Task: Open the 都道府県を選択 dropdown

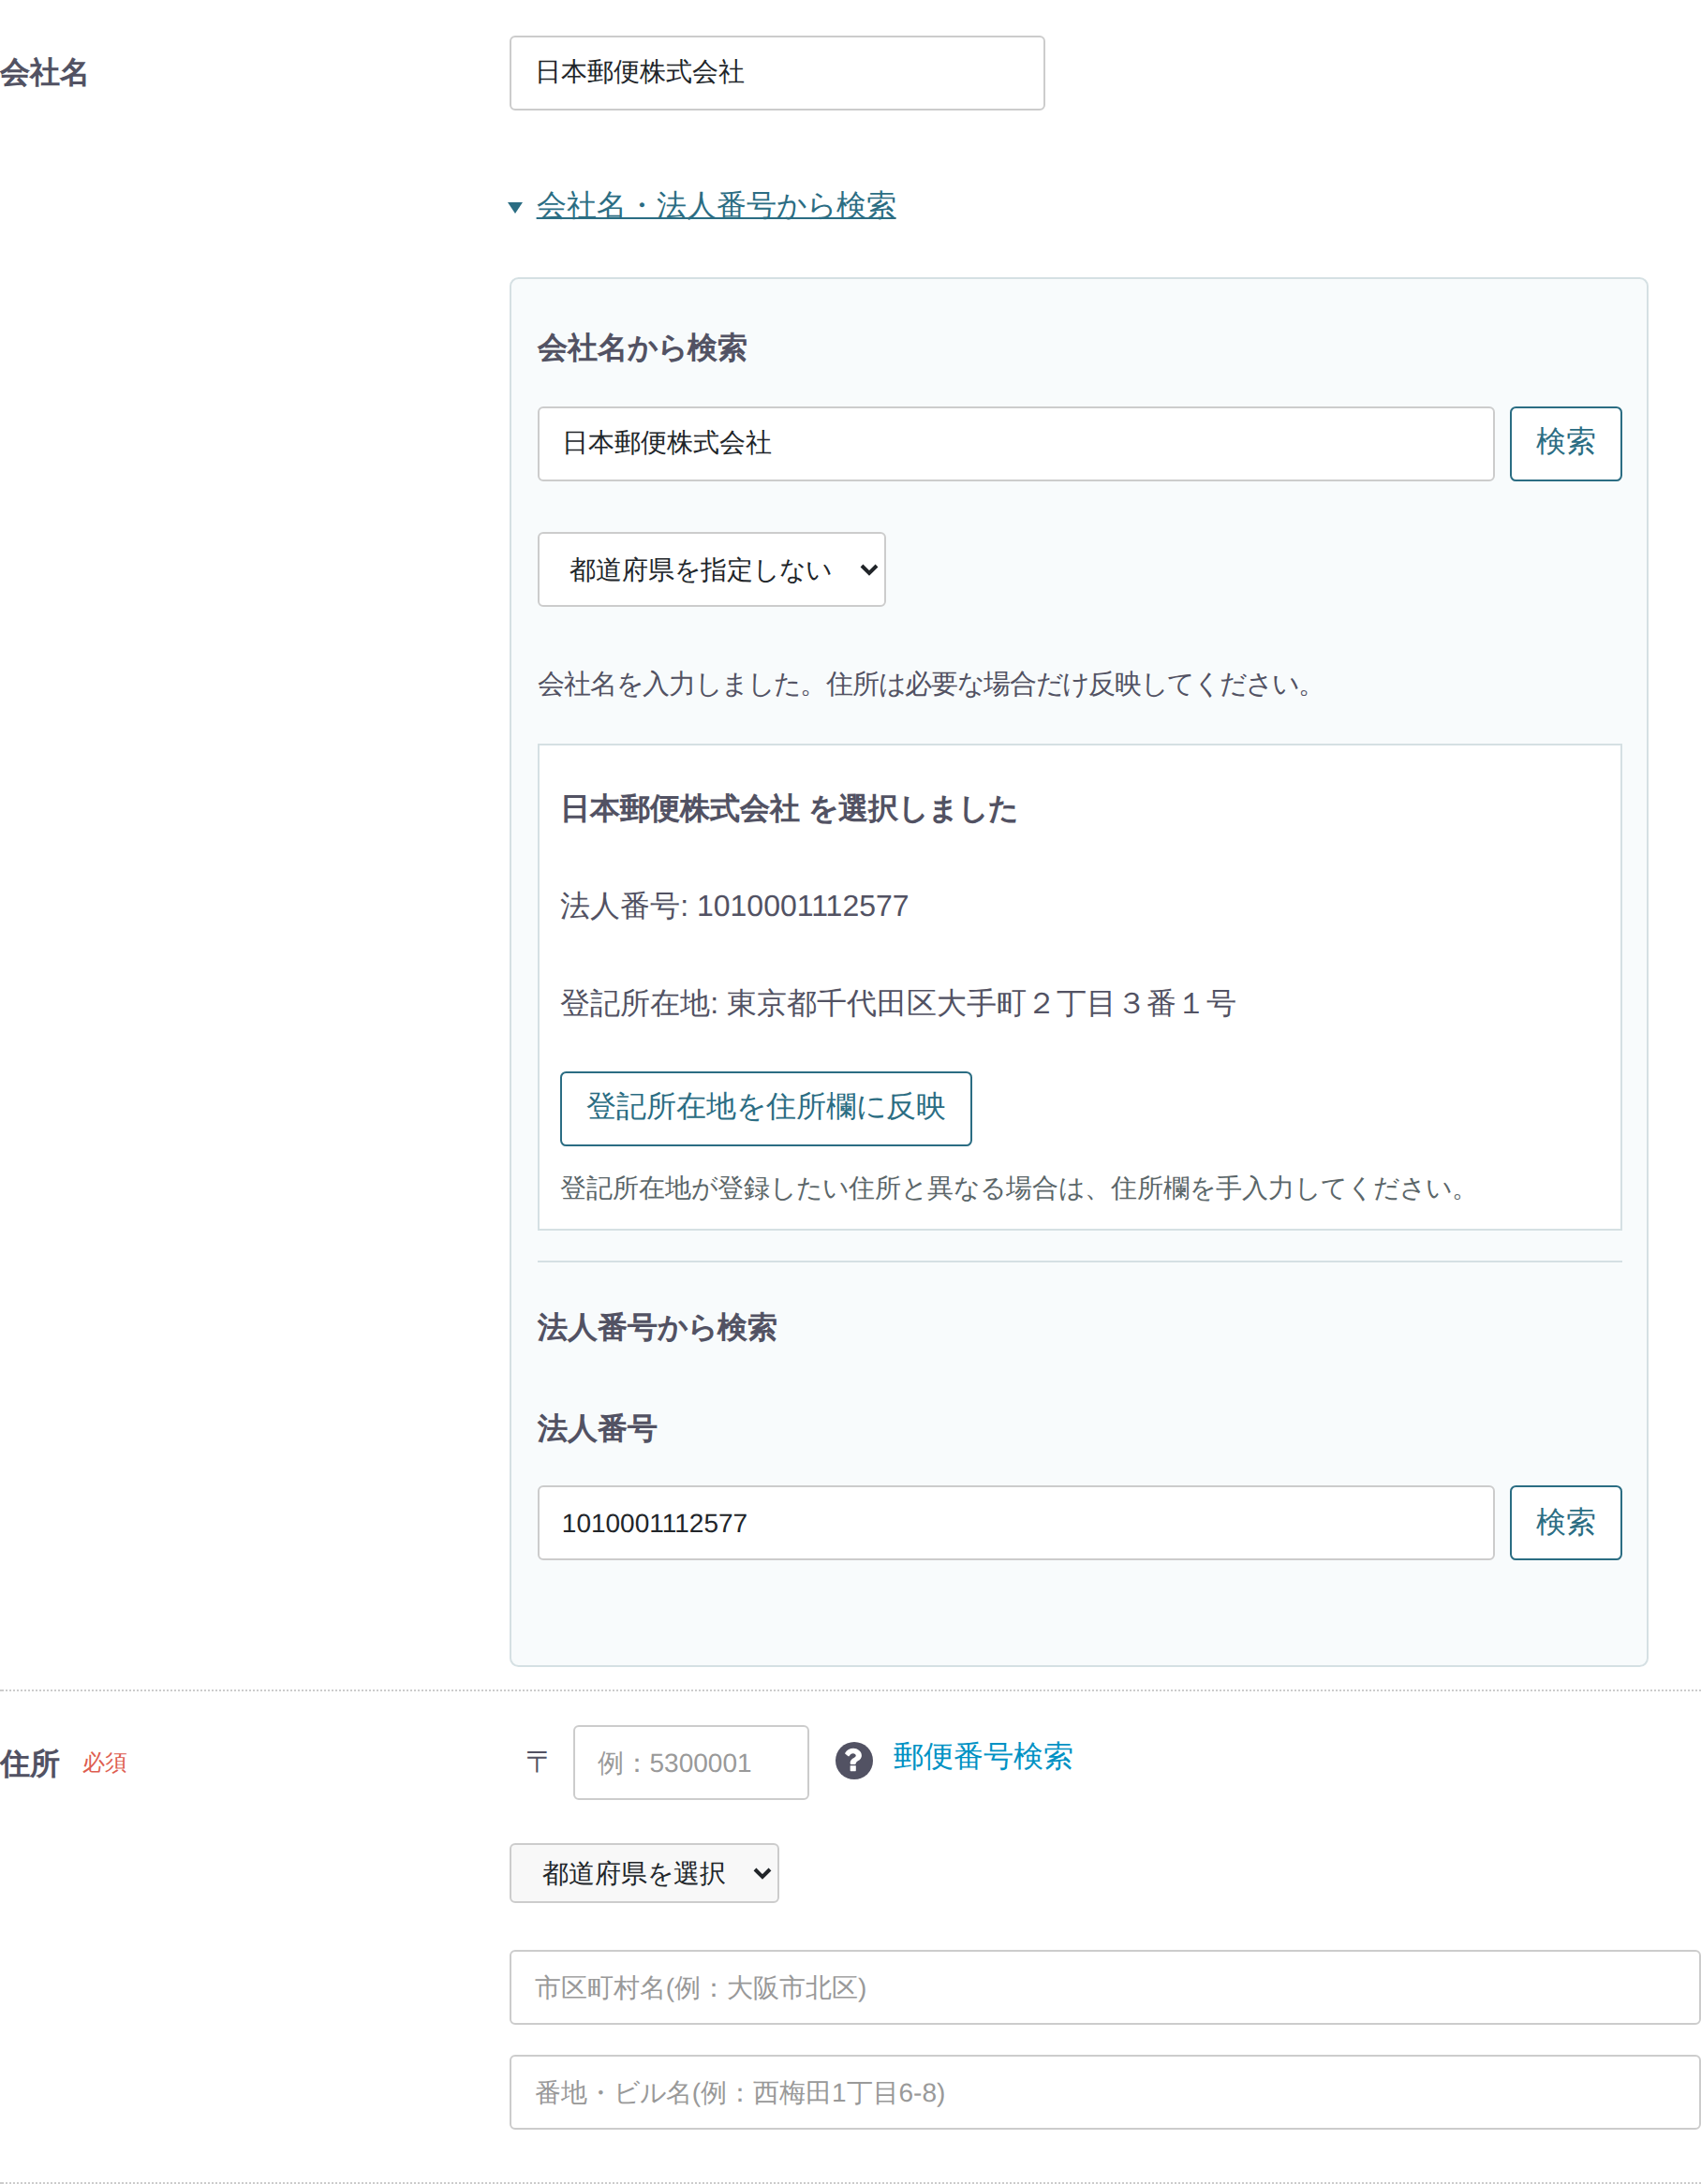Action: 644,1873
